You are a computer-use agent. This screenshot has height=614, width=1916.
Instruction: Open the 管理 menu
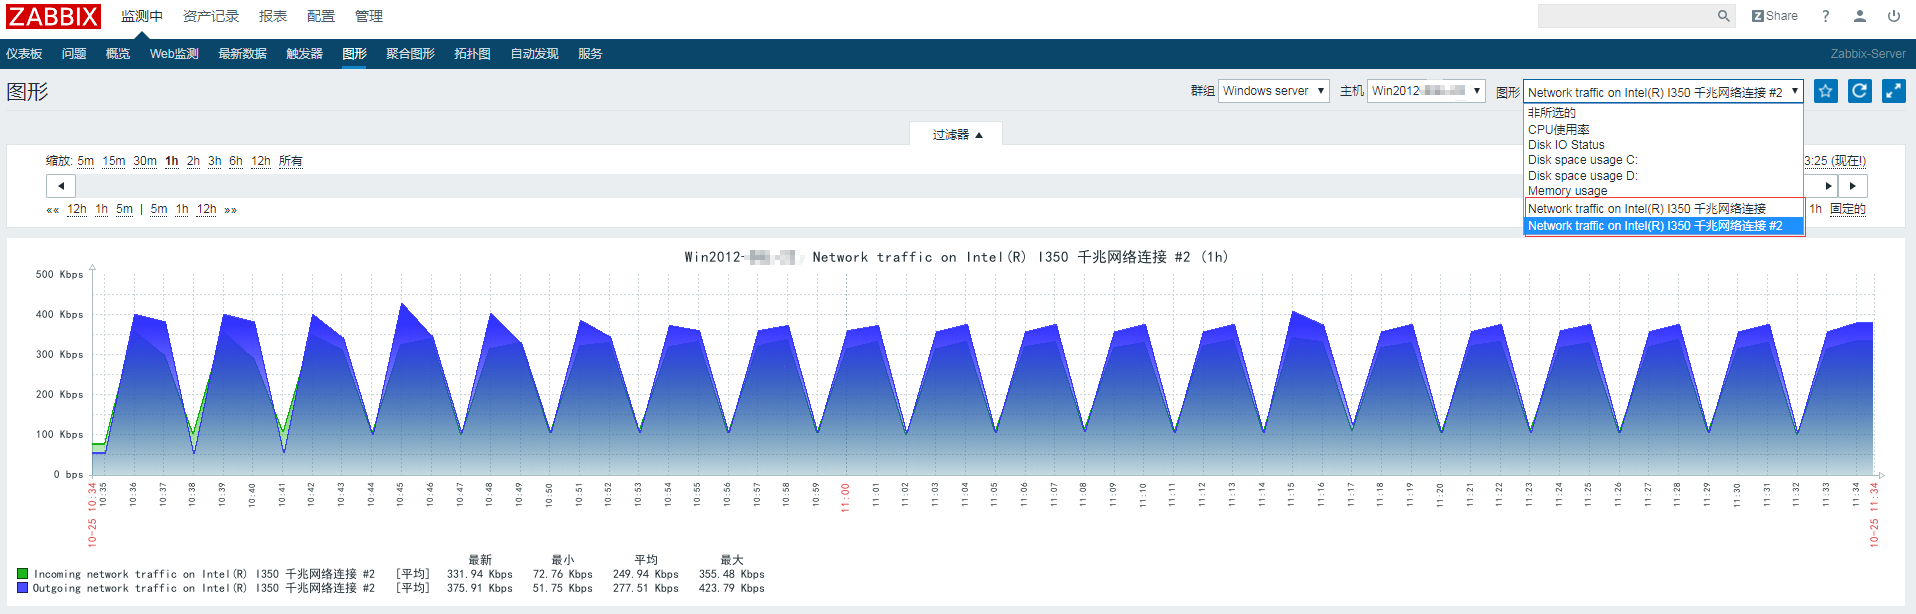pyautogui.click(x=369, y=16)
